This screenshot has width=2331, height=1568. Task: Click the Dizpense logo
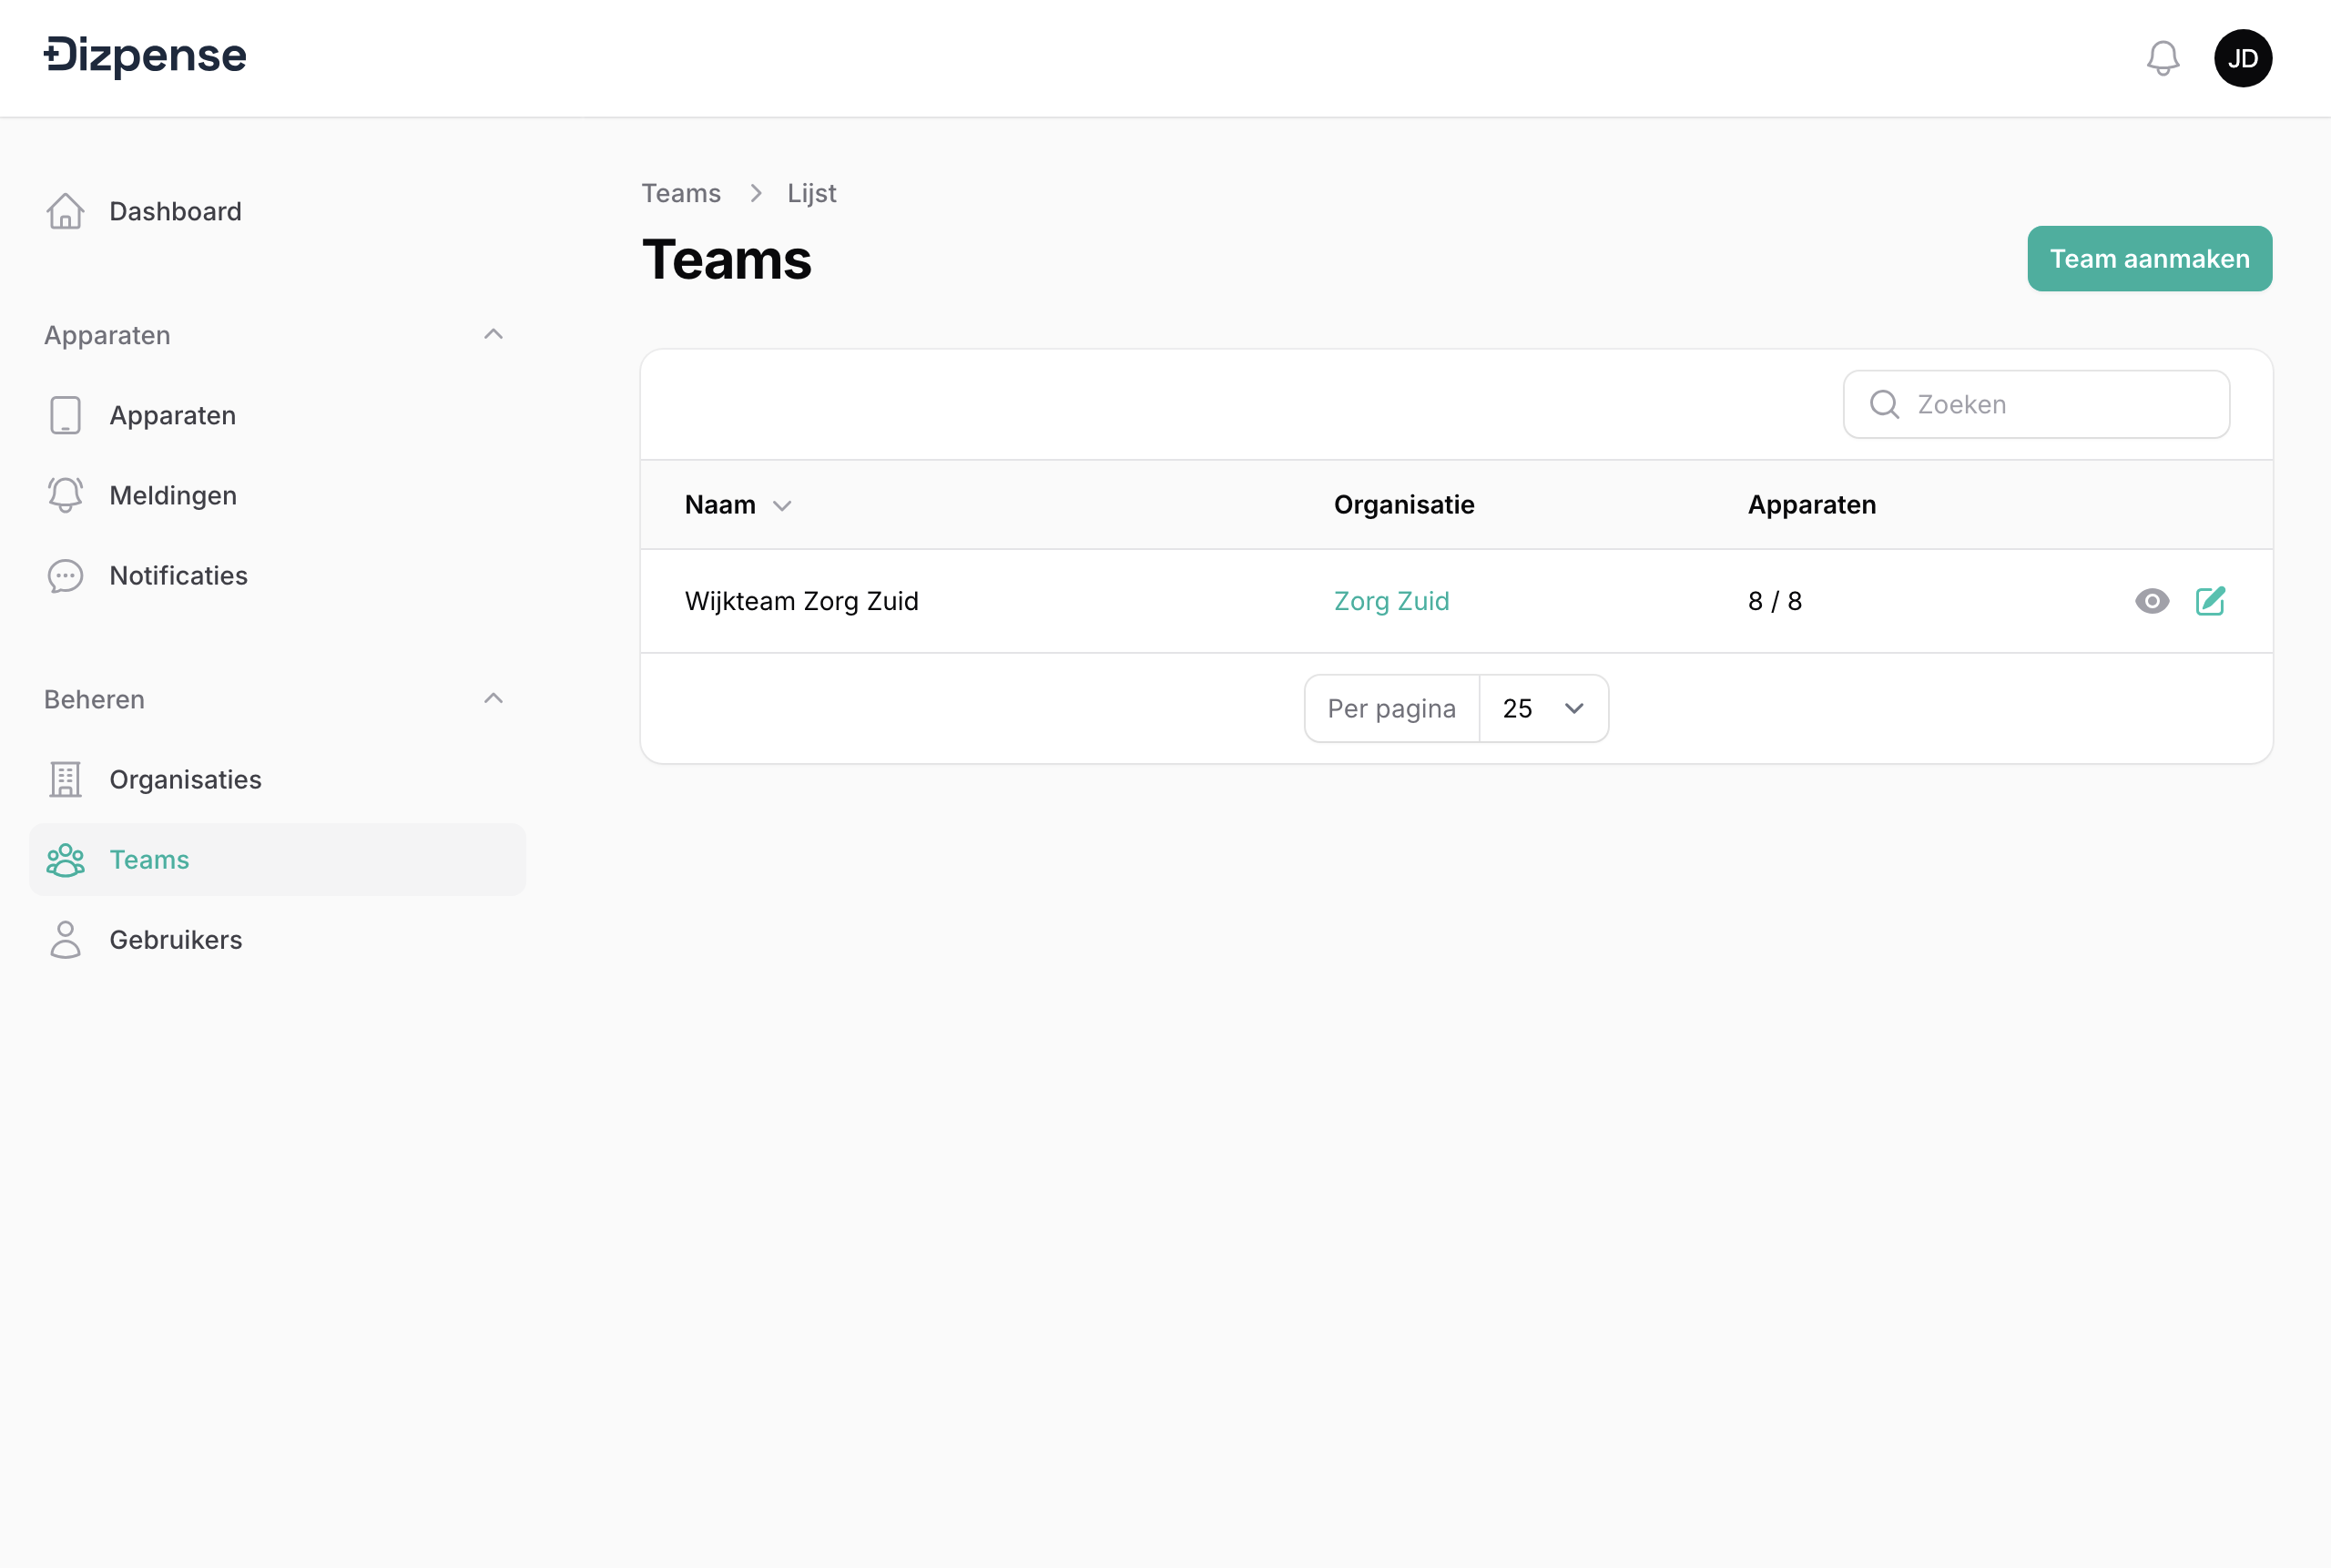point(146,56)
